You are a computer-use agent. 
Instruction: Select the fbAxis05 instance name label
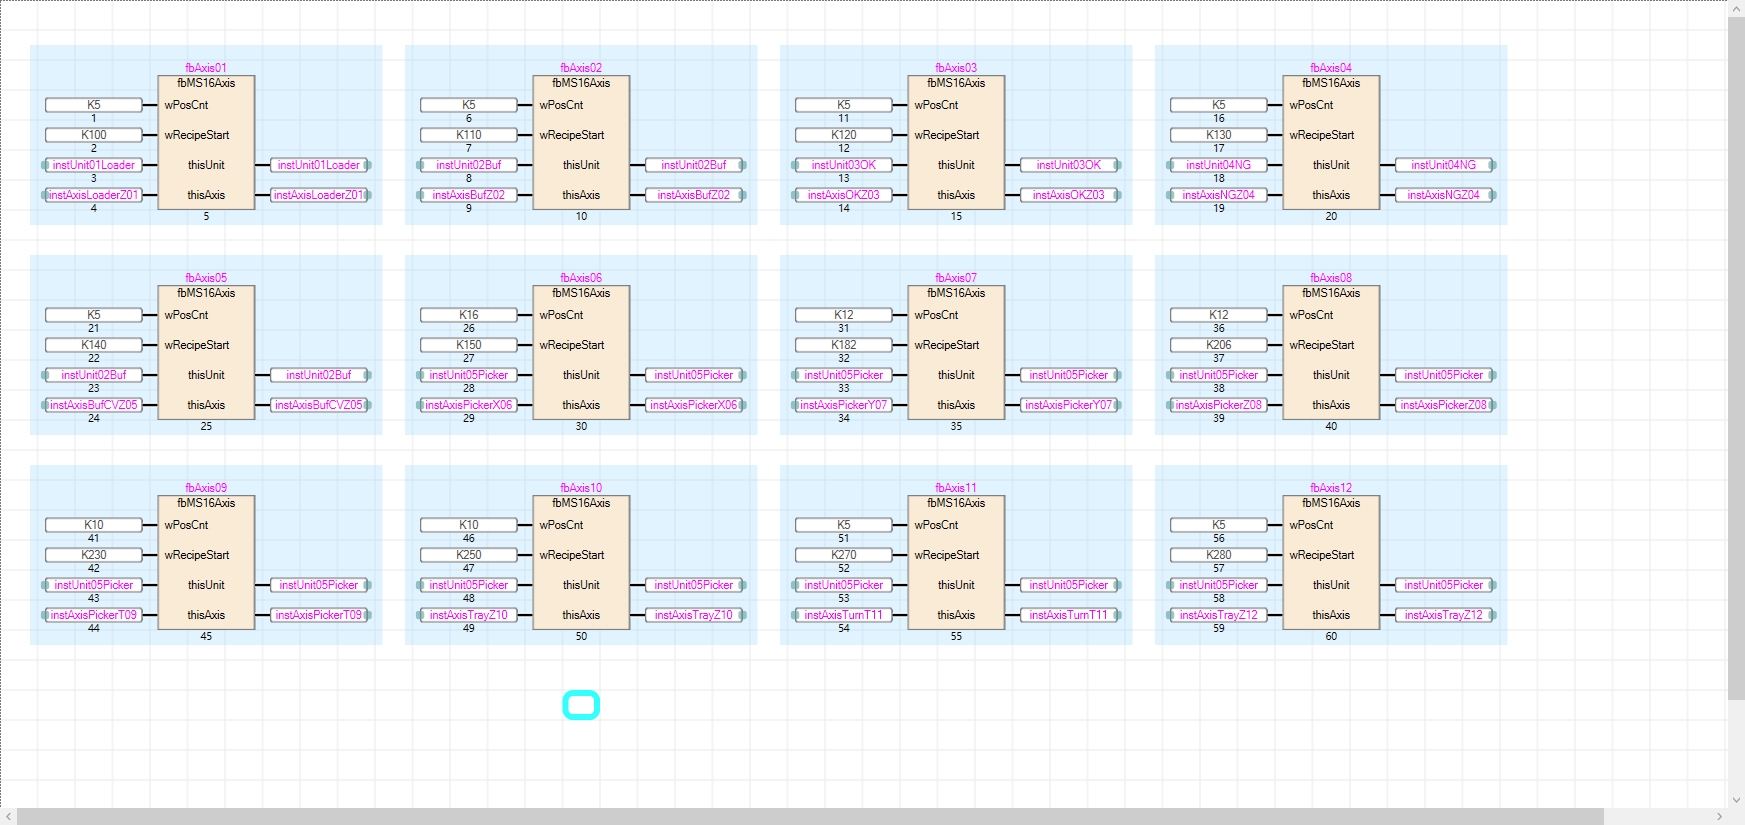tap(206, 278)
